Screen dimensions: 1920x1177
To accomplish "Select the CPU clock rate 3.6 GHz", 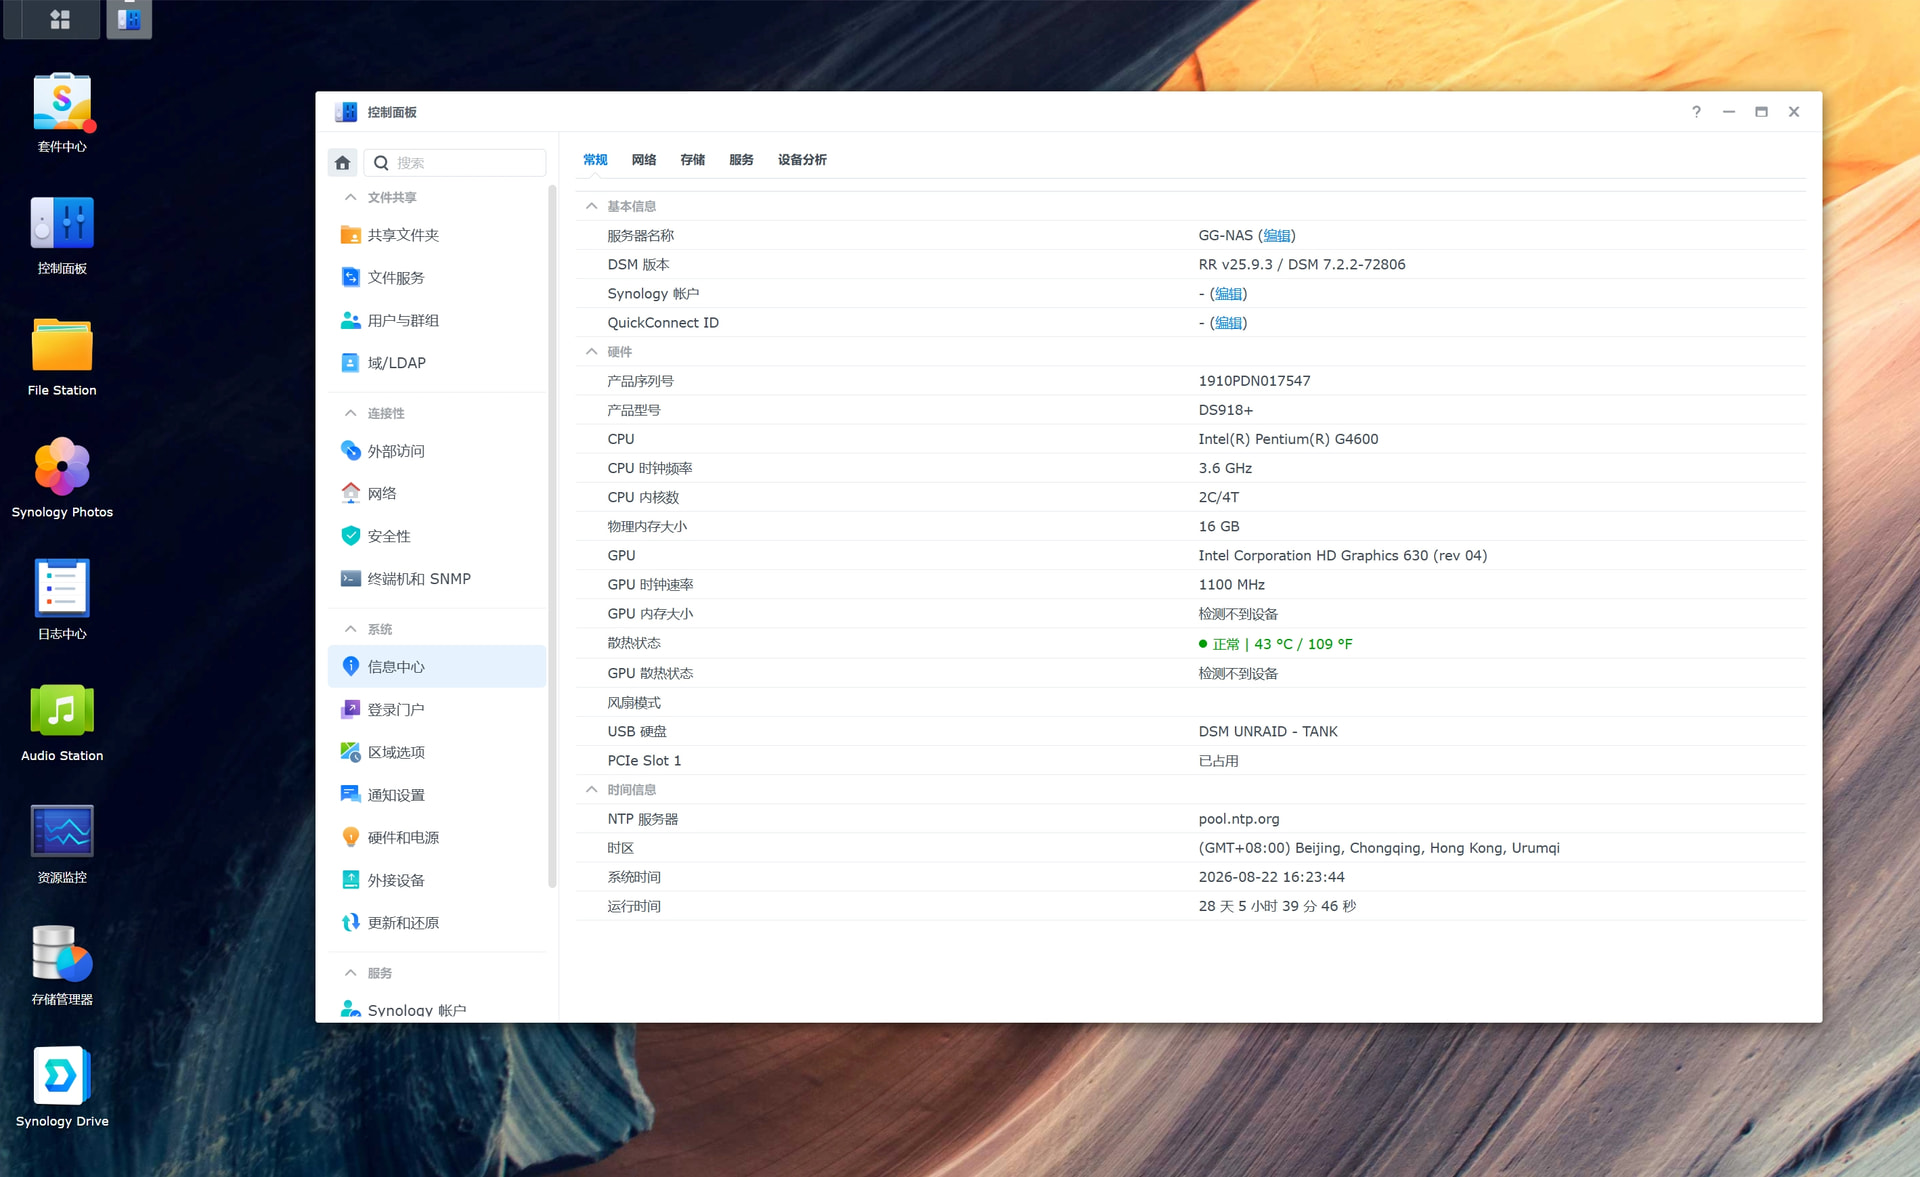I will (x=1225, y=468).
